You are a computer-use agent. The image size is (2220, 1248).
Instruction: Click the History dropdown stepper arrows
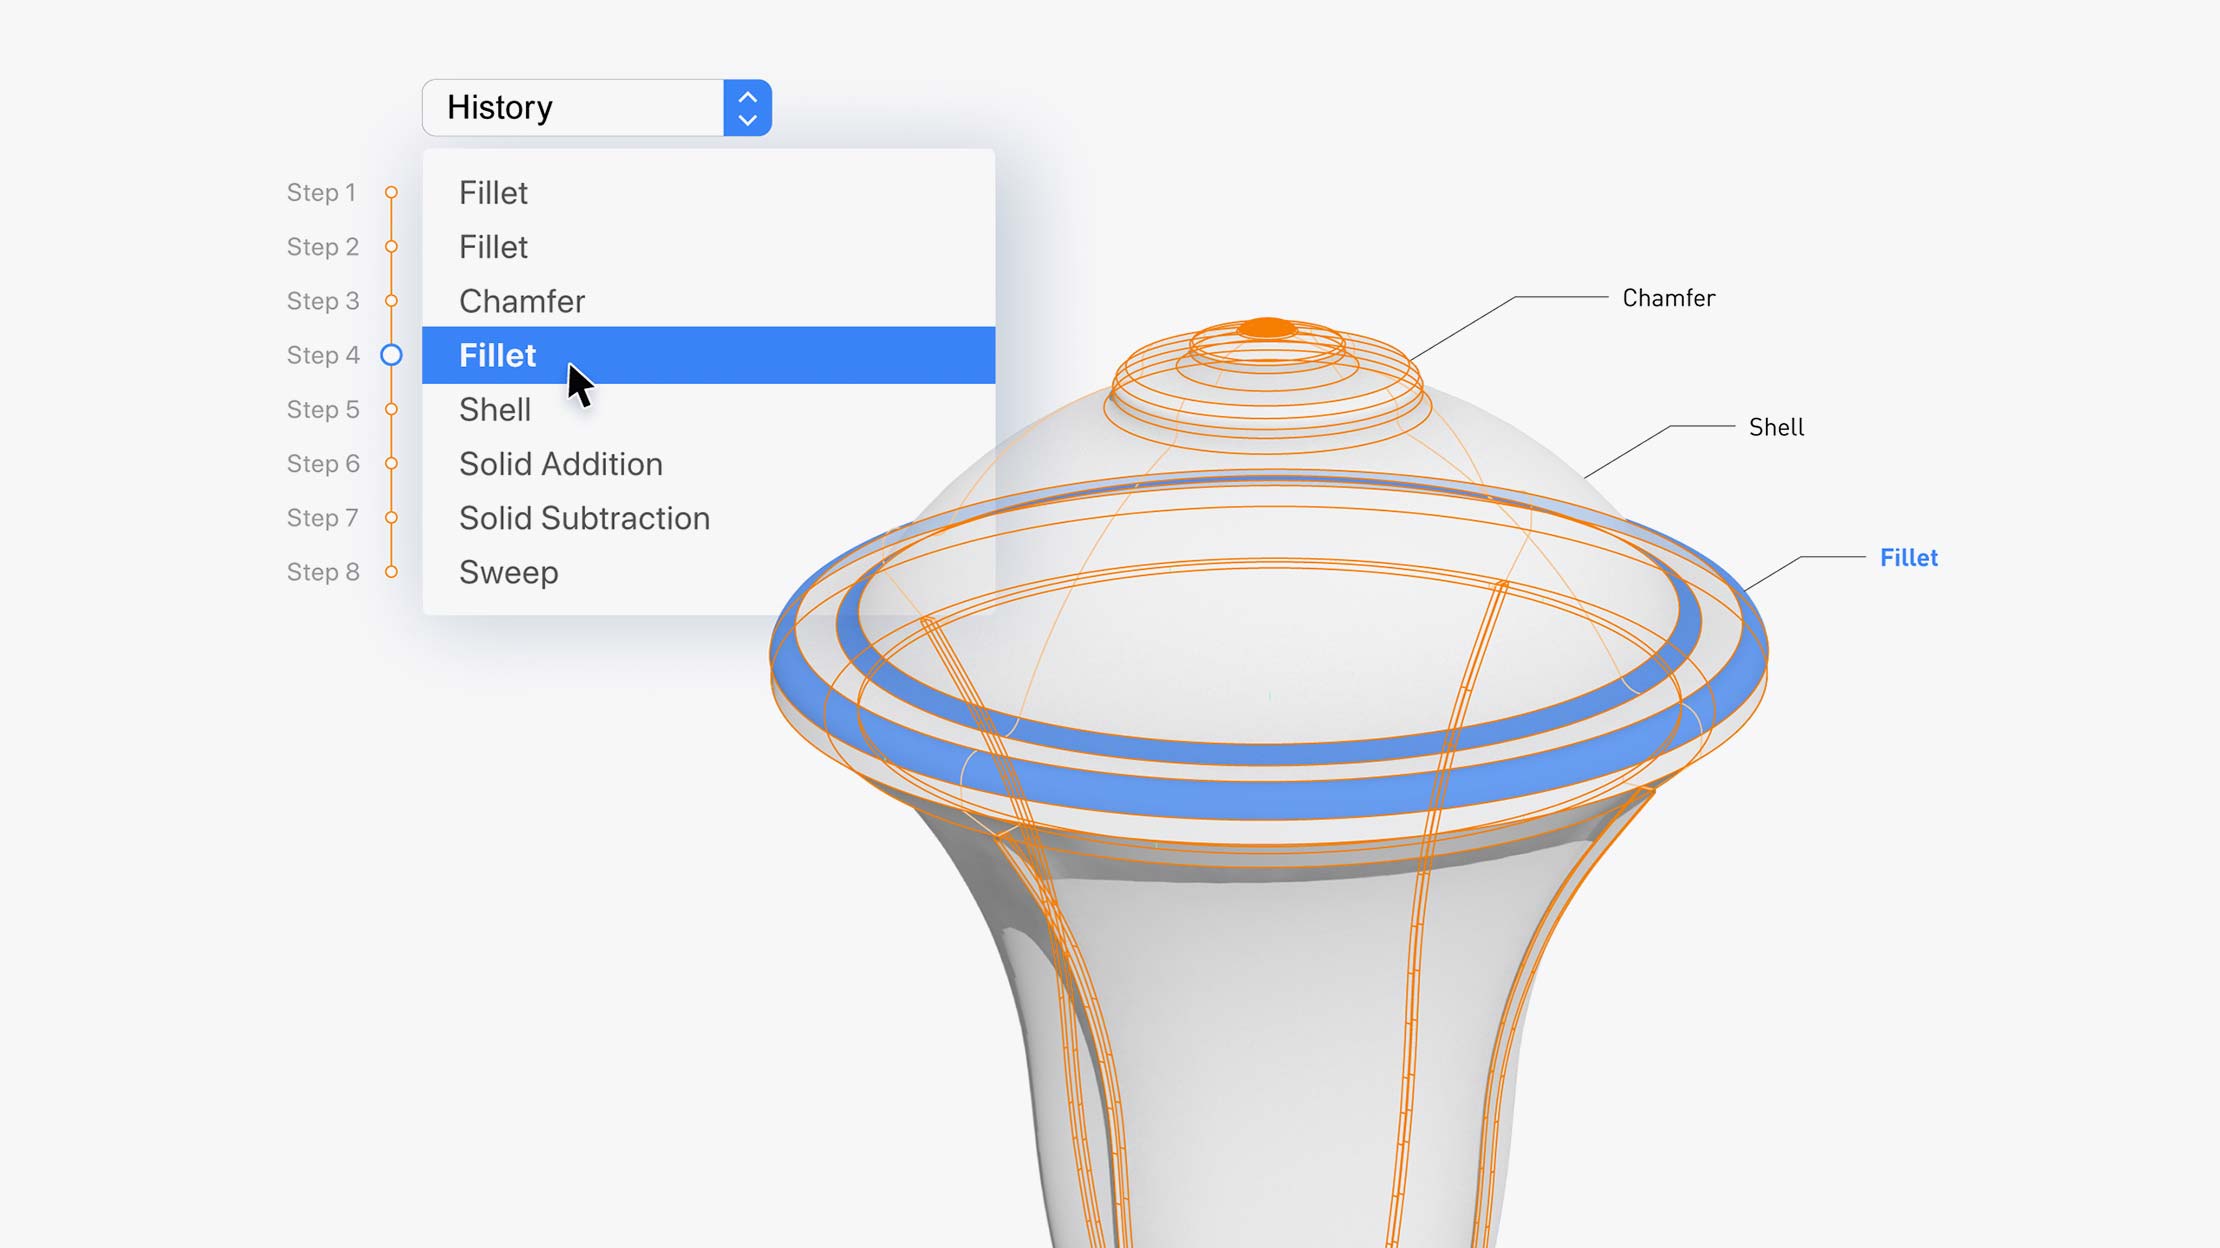(x=747, y=108)
